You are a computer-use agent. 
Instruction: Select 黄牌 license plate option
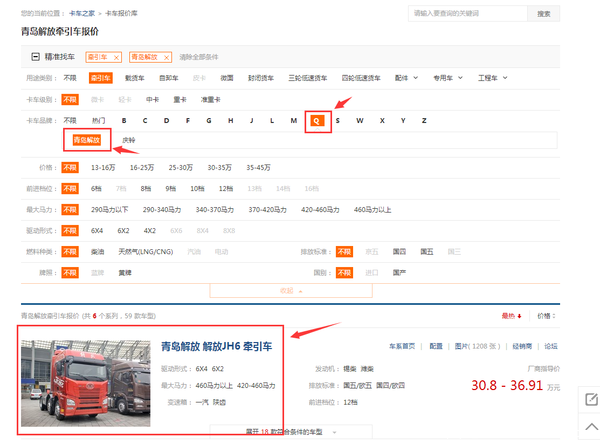click(x=125, y=273)
